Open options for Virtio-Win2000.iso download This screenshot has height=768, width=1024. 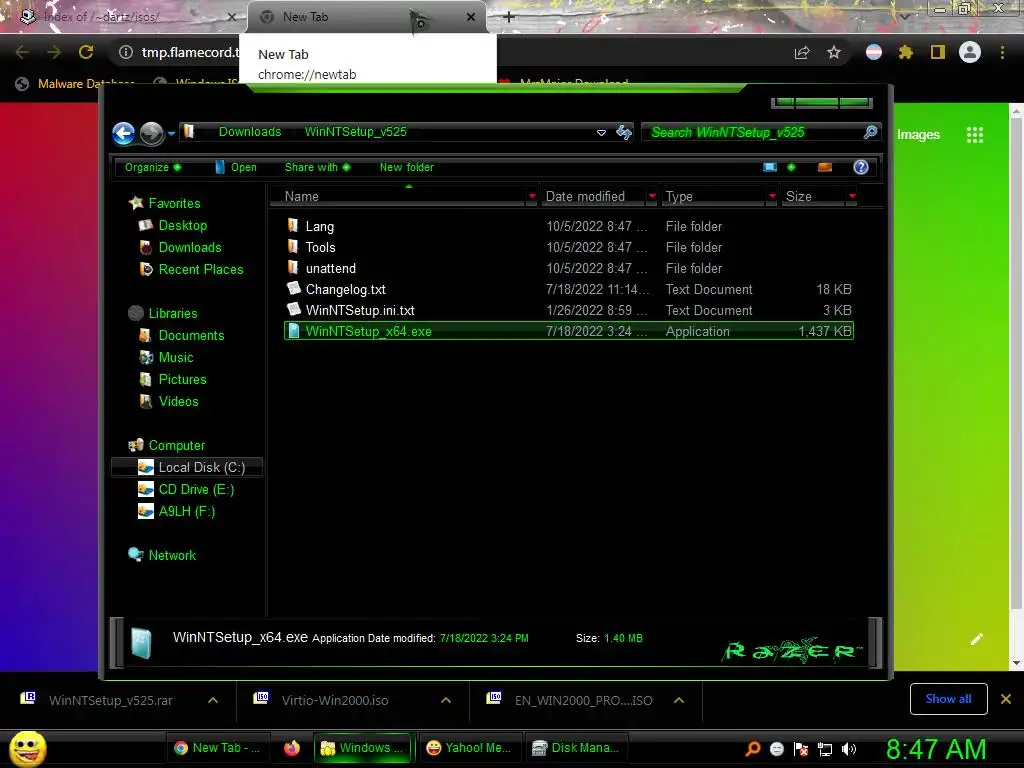tap(446, 700)
